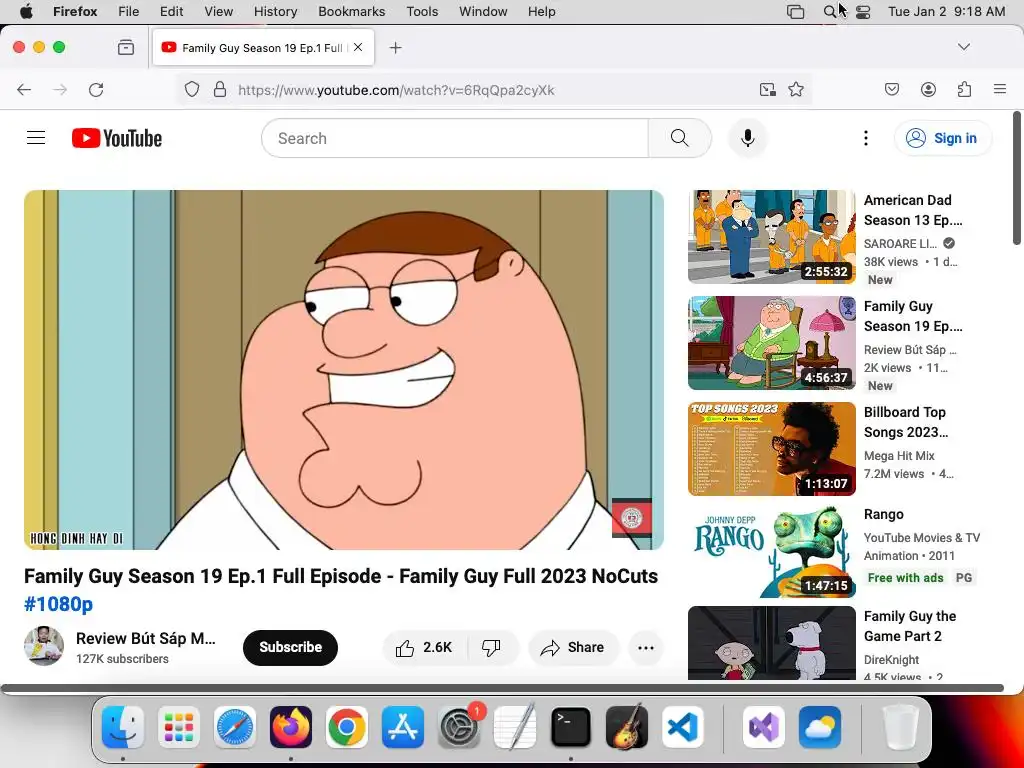Click the horizontal scrollbar at bottom
Screen dimensions: 1024x768
(502, 688)
